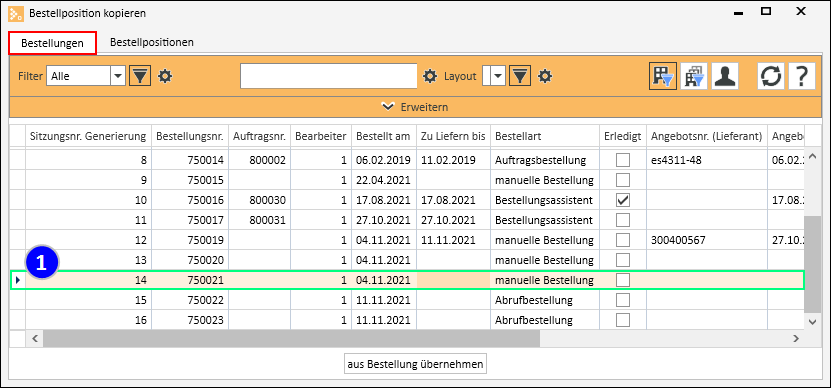831x388 pixels.
Task: Toggle the multiple buildings filter icon
Action: [x=694, y=76]
